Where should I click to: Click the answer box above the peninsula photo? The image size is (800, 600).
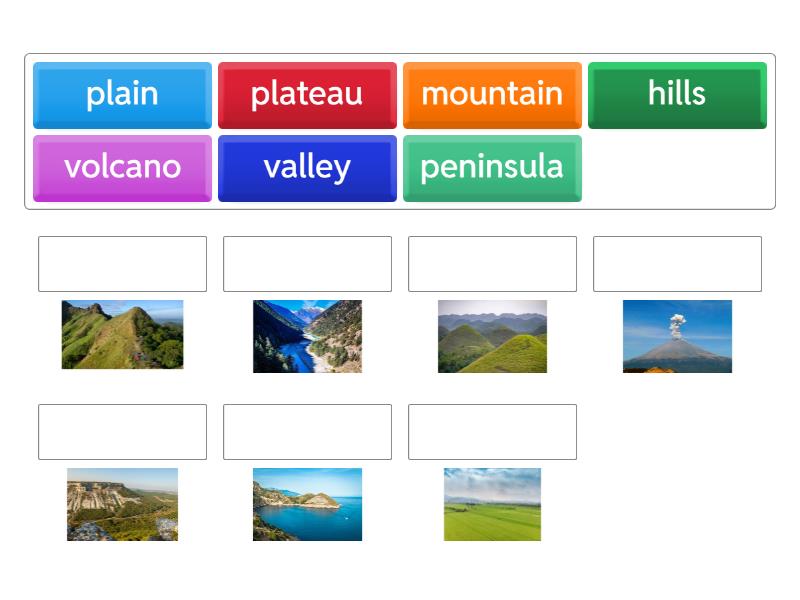click(x=307, y=431)
